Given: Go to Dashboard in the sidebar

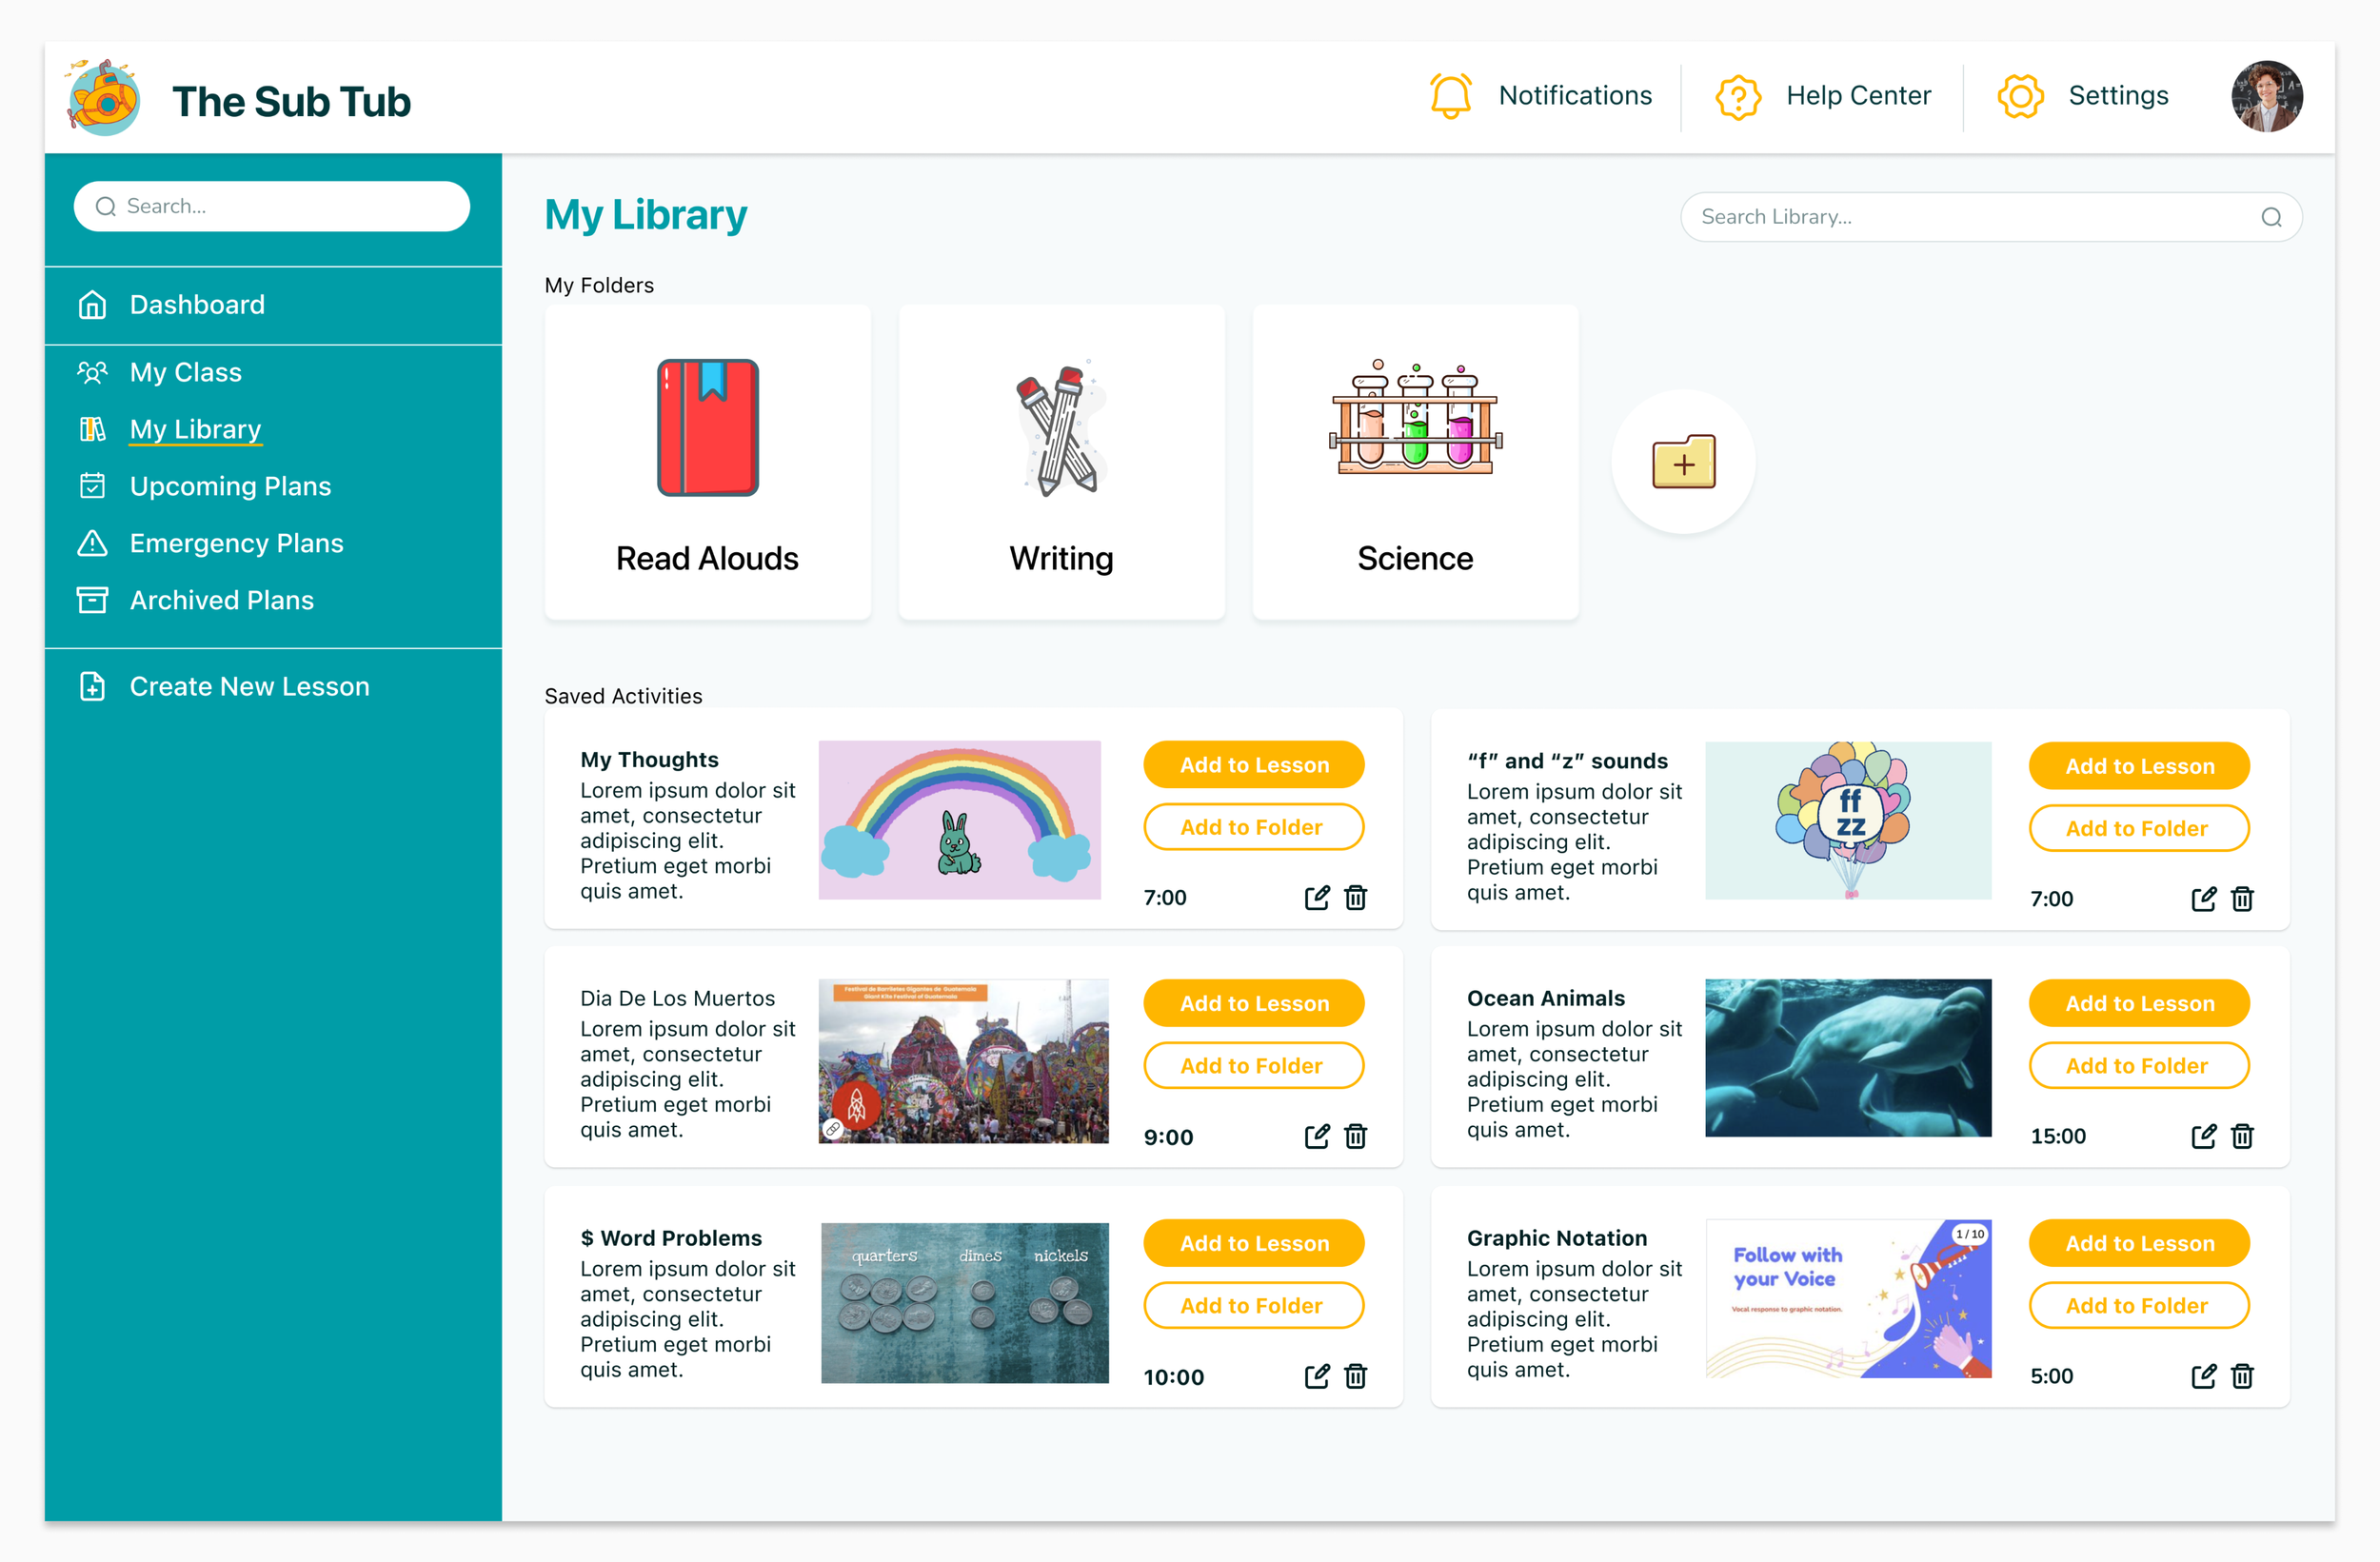Looking at the screenshot, I should click(197, 304).
